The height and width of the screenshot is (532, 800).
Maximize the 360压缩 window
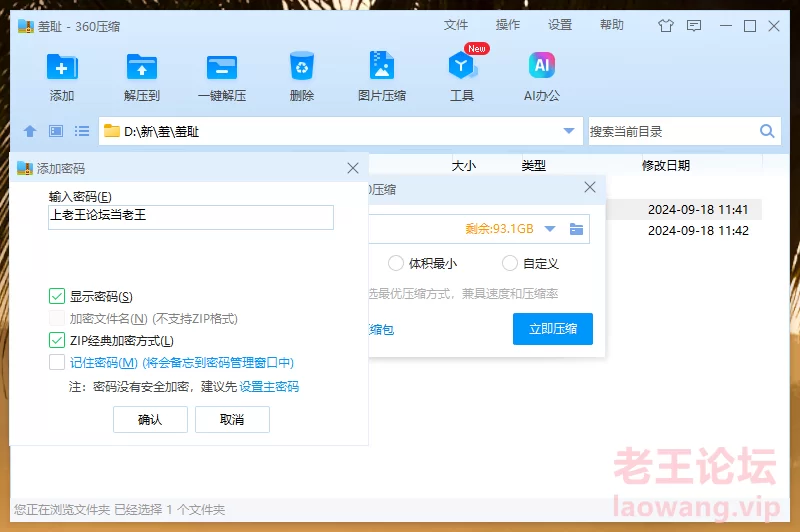(750, 26)
